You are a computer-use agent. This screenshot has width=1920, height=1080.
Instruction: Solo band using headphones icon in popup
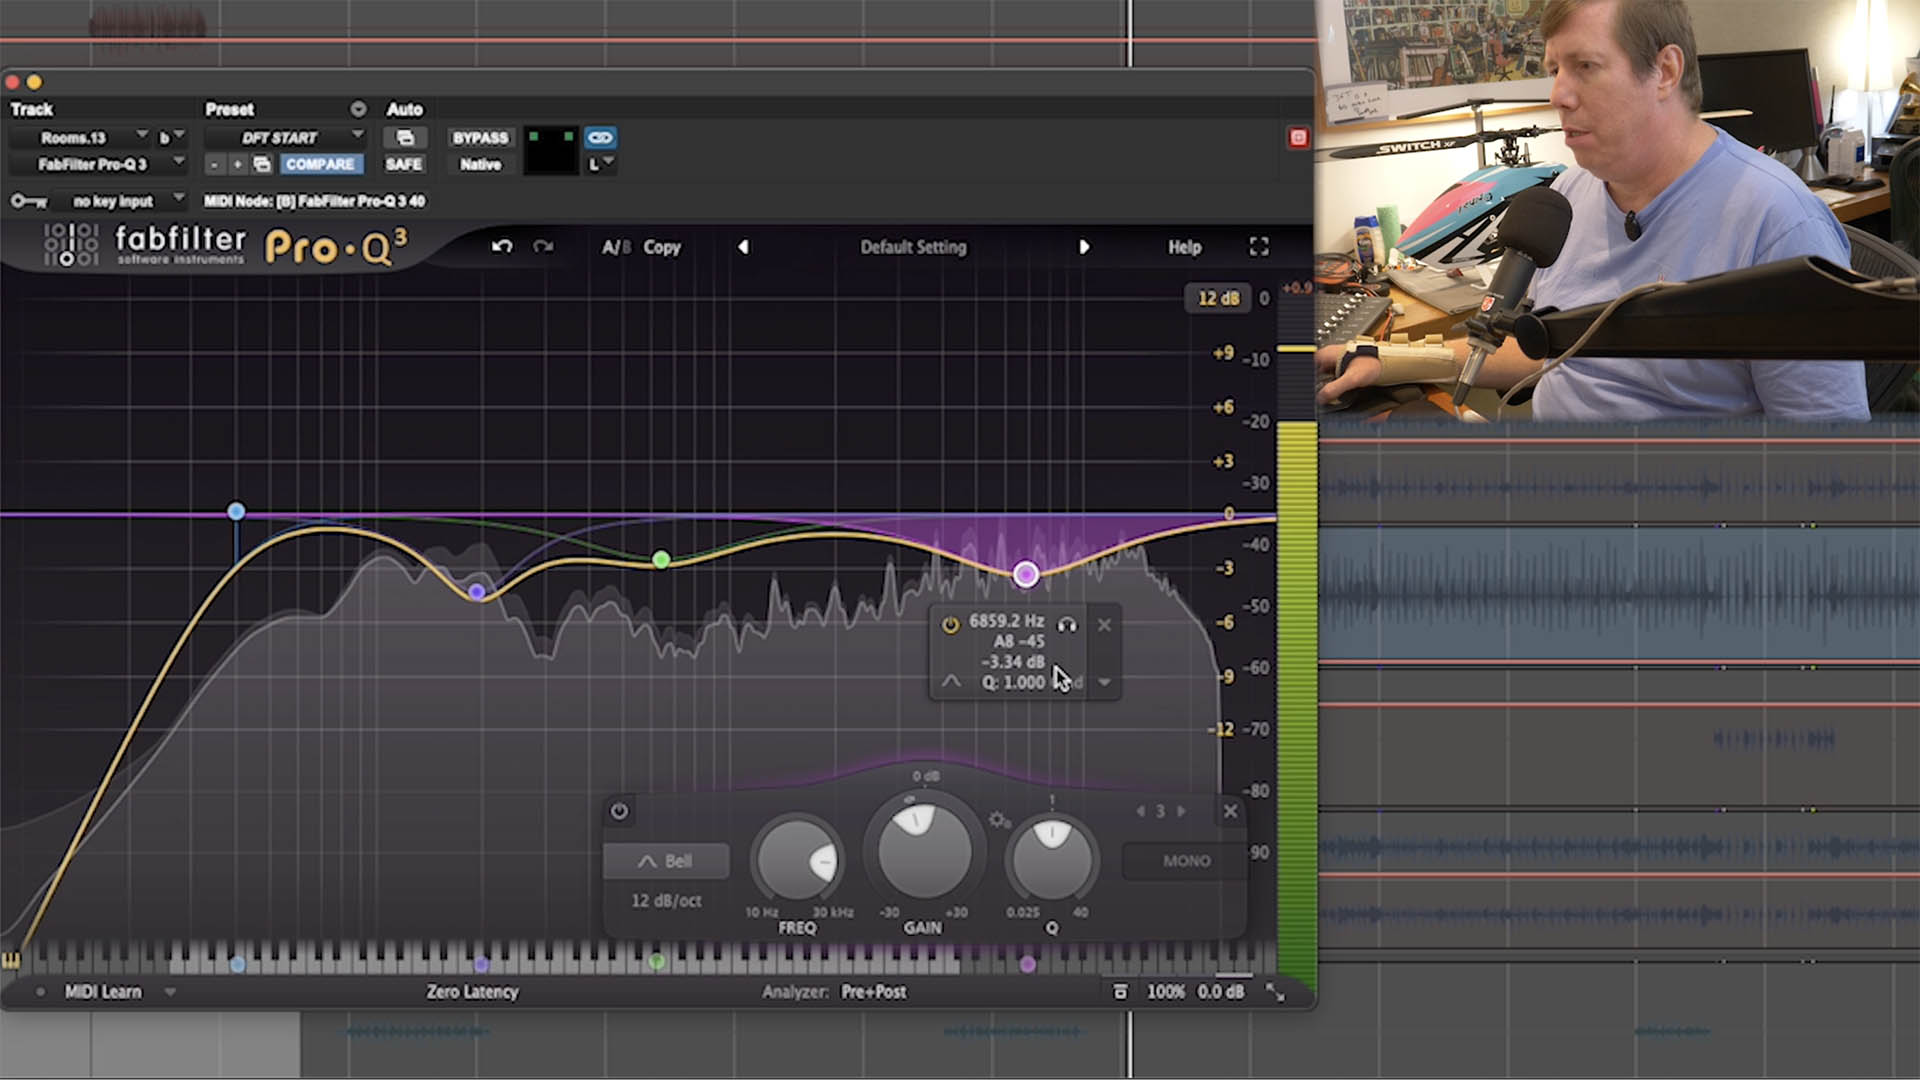[x=1067, y=625]
